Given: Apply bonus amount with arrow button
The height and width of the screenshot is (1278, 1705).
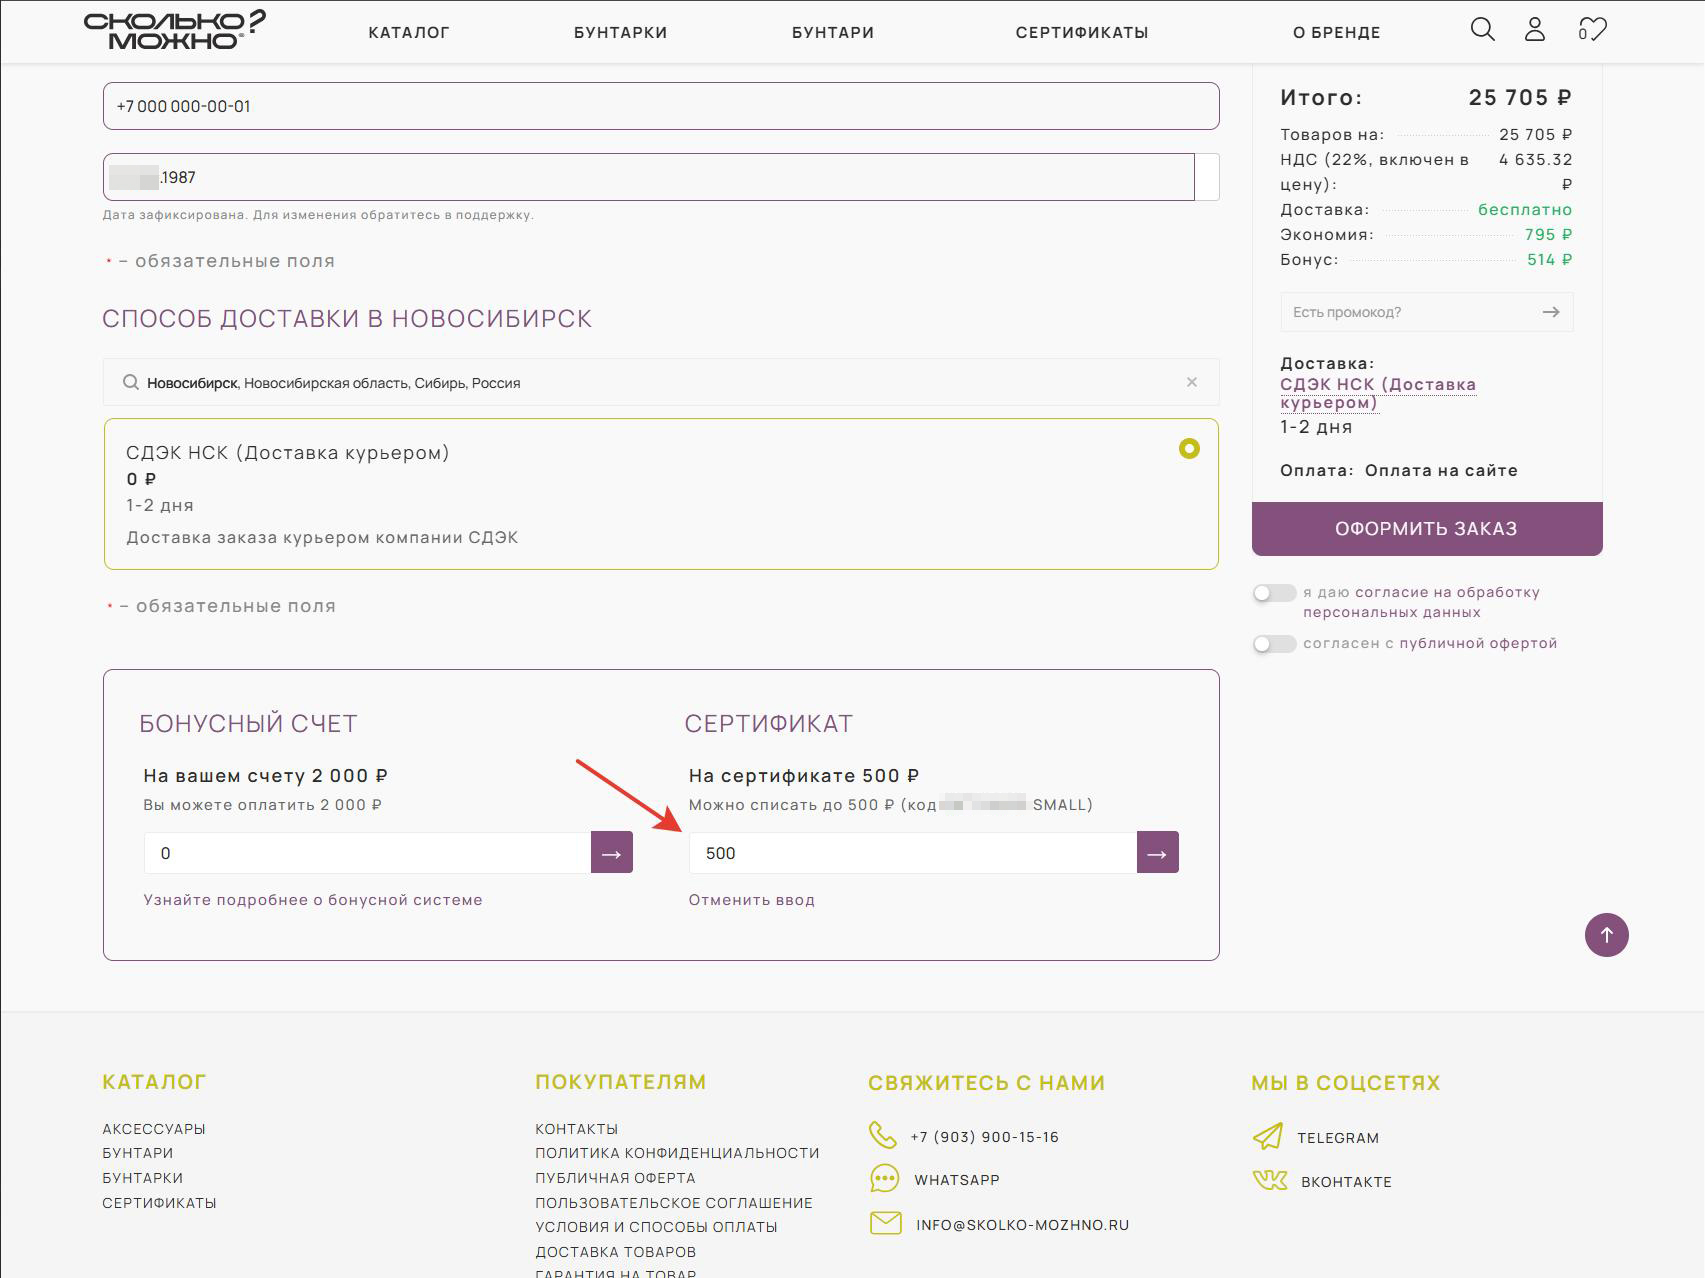Looking at the screenshot, I should [x=611, y=853].
